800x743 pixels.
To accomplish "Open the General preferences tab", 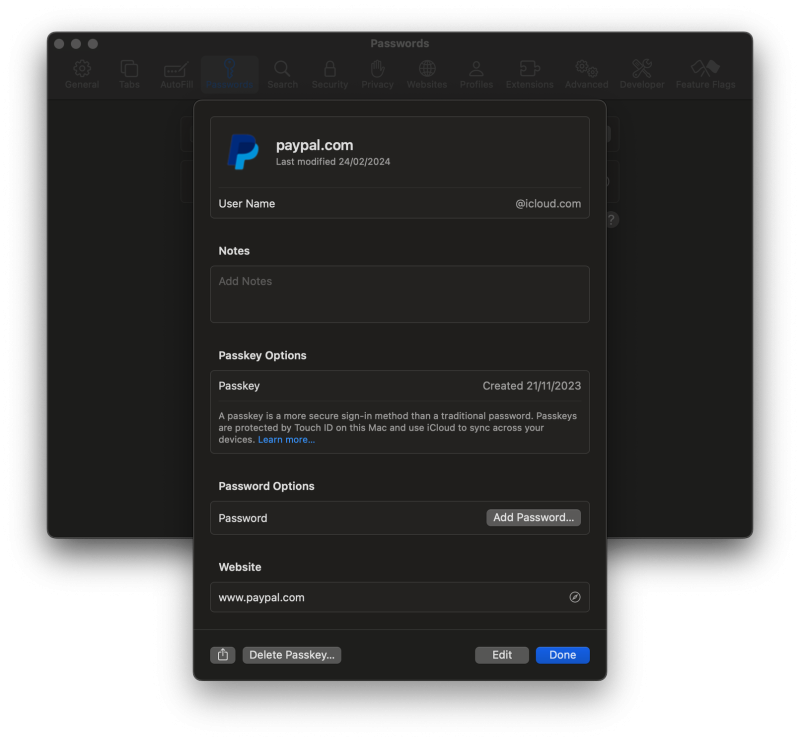I will point(82,75).
